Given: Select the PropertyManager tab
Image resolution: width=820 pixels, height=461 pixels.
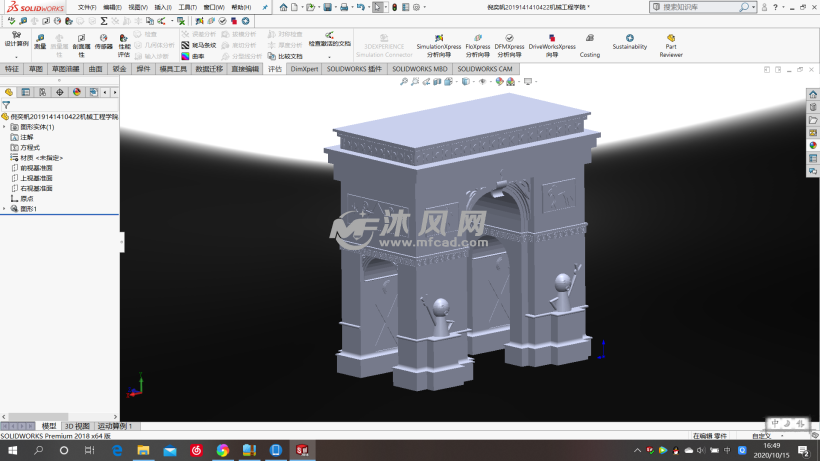Looking at the screenshot, I should pyautogui.click(x=26, y=92).
